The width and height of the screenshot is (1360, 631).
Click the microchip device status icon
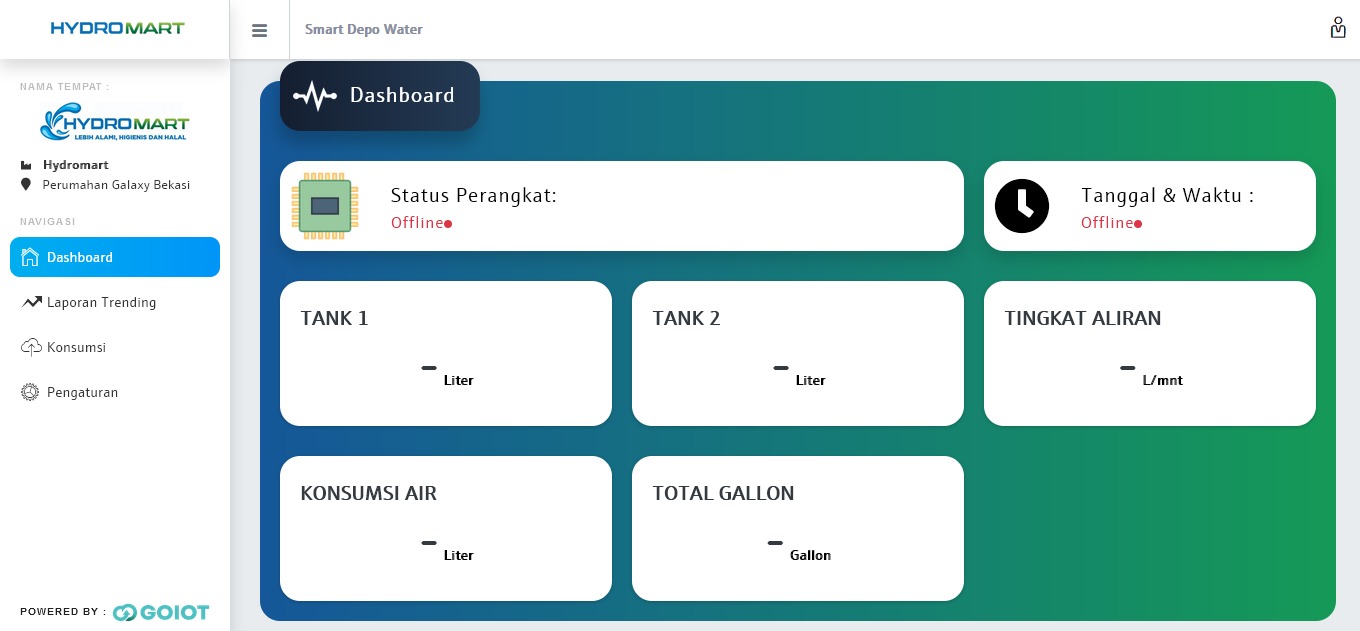[x=325, y=206]
